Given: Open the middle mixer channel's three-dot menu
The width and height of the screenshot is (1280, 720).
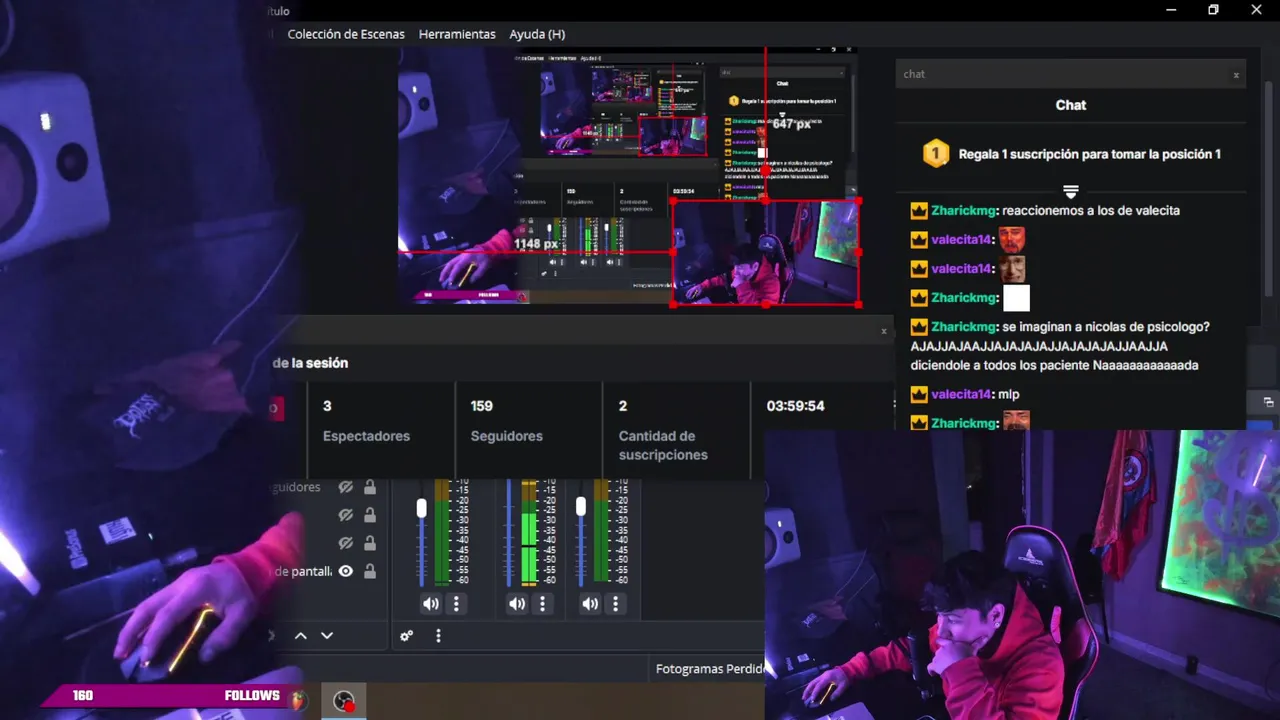Looking at the screenshot, I should pyautogui.click(x=542, y=604).
